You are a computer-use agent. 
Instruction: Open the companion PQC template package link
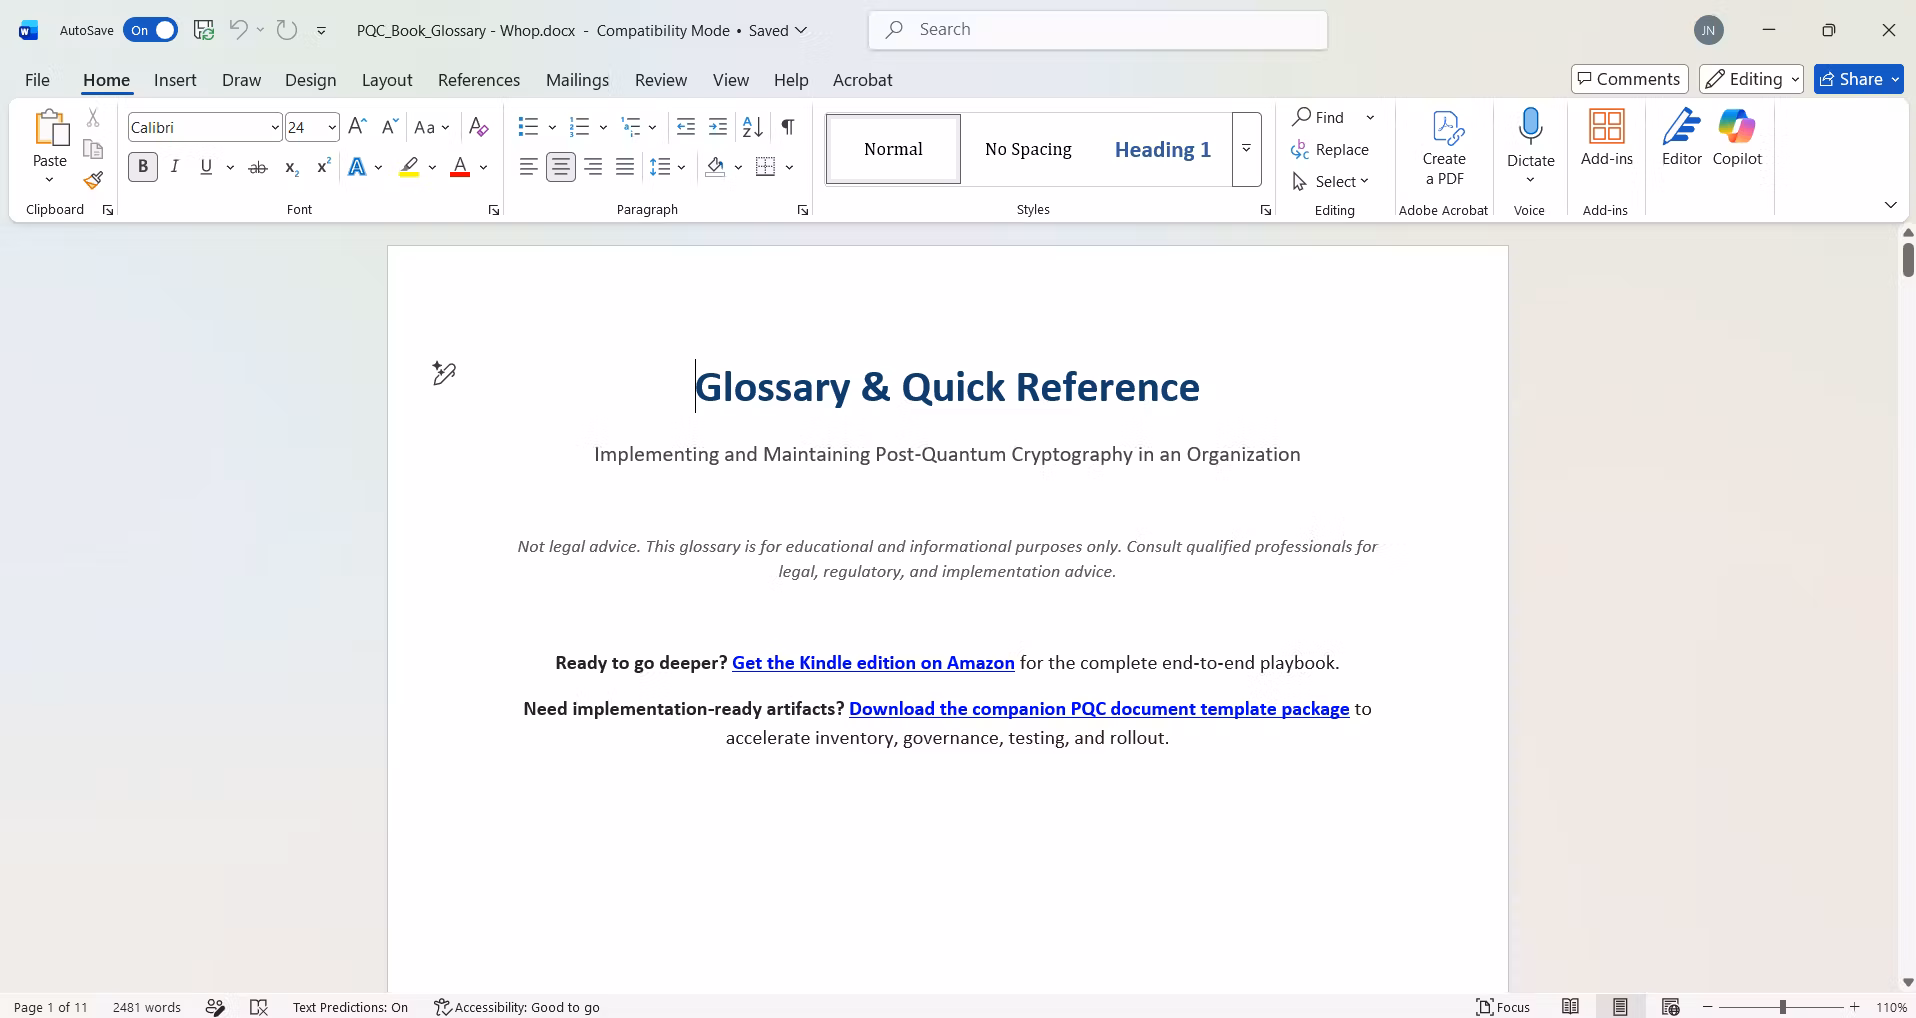click(1099, 709)
